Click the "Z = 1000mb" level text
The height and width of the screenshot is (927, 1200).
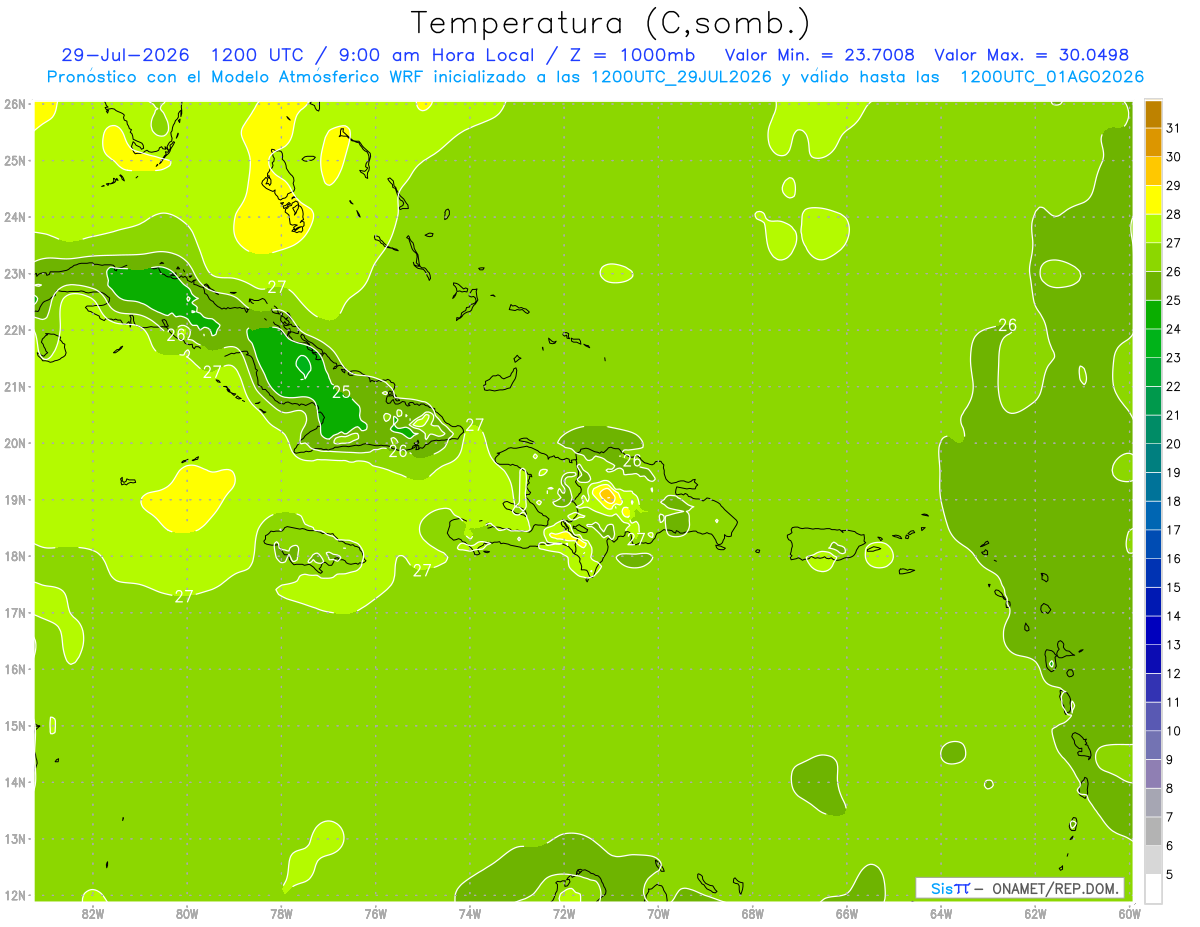632,54
